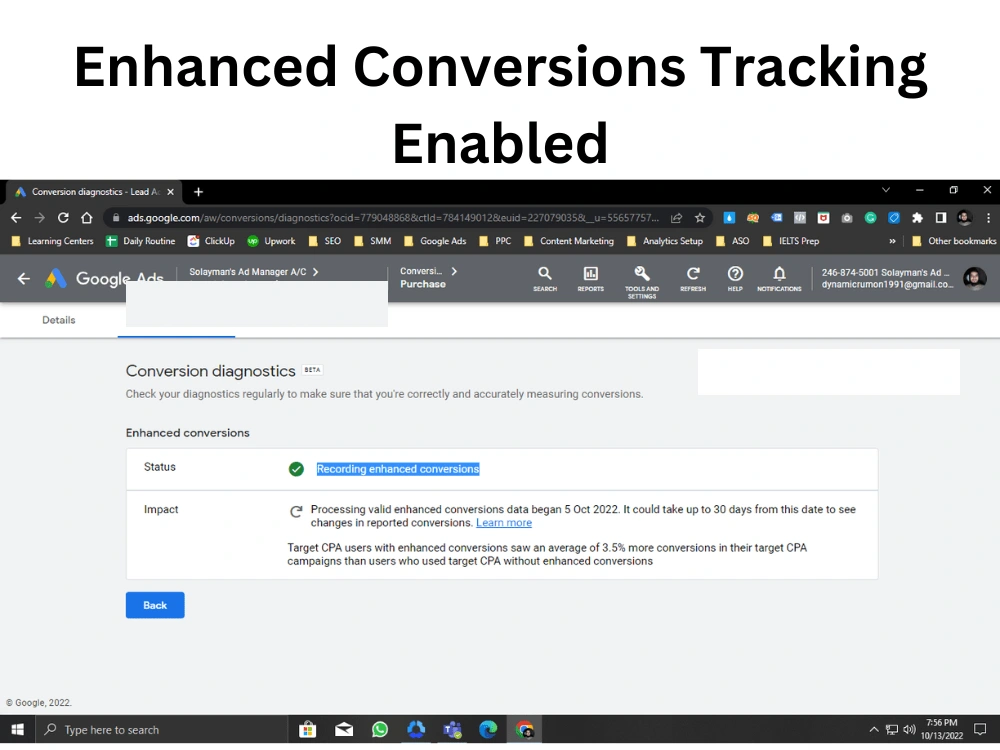Open Tools and Settings wrench icon
Screen dimensions: 1000x750
(x=642, y=281)
